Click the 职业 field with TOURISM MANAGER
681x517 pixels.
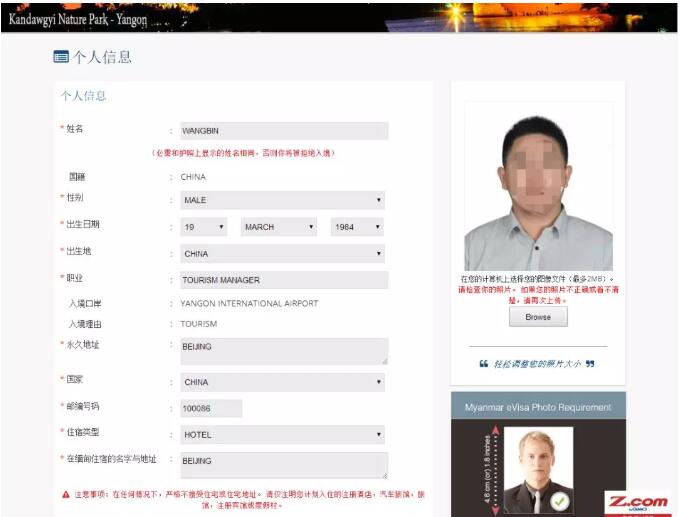[x=283, y=280]
